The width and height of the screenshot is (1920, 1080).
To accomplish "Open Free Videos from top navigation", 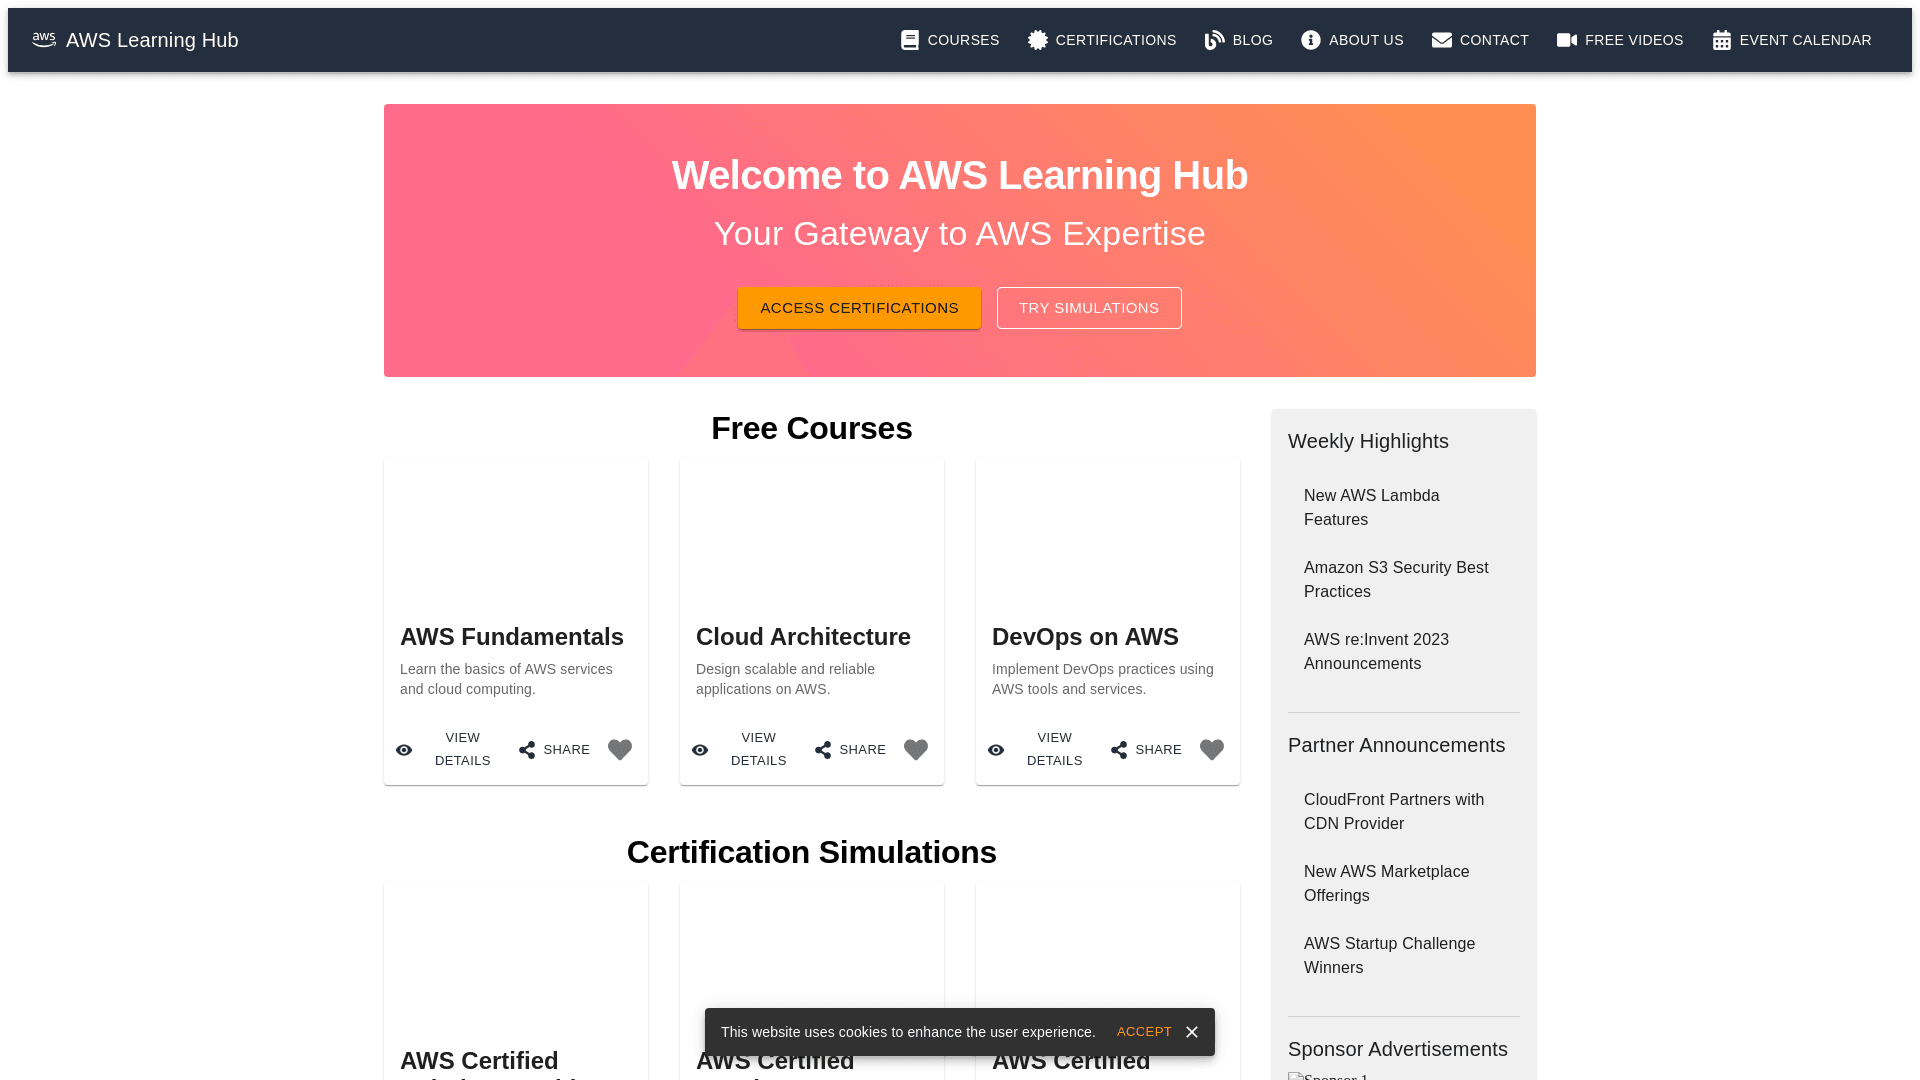I will click(x=1620, y=40).
